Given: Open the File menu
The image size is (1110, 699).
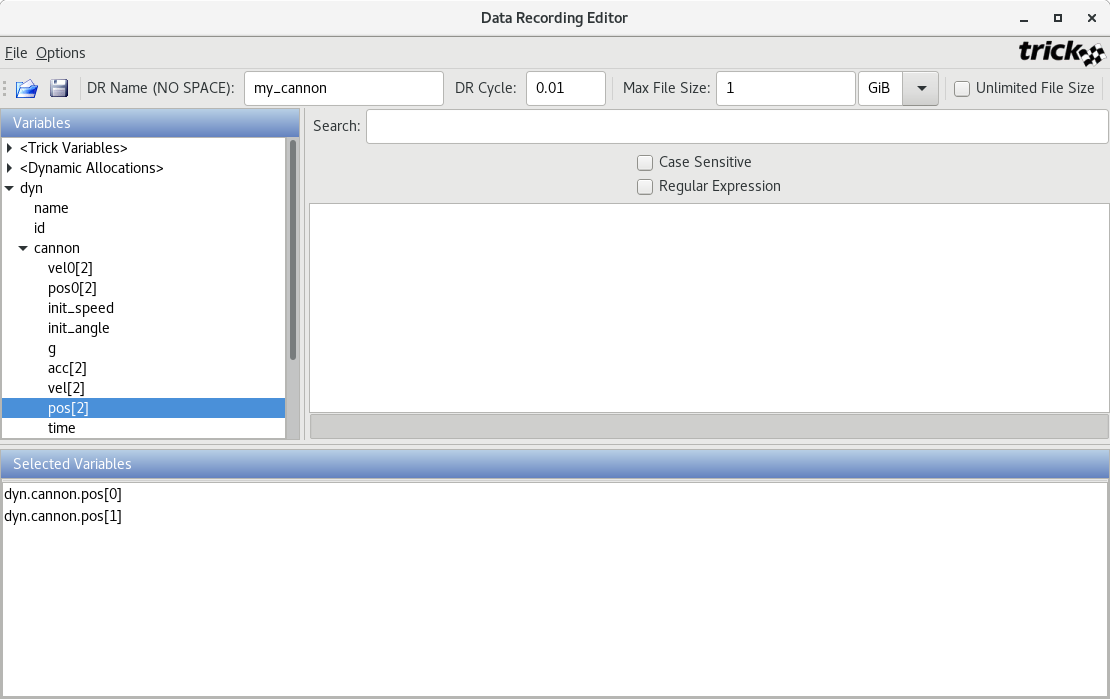Looking at the screenshot, I should pyautogui.click(x=16, y=53).
